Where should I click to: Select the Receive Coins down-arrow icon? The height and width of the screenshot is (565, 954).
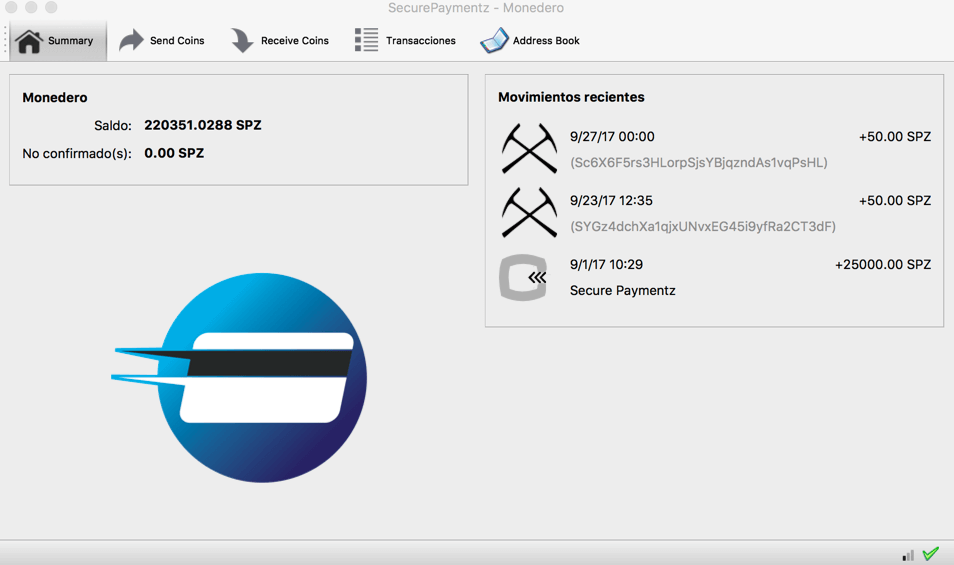pyautogui.click(x=242, y=41)
